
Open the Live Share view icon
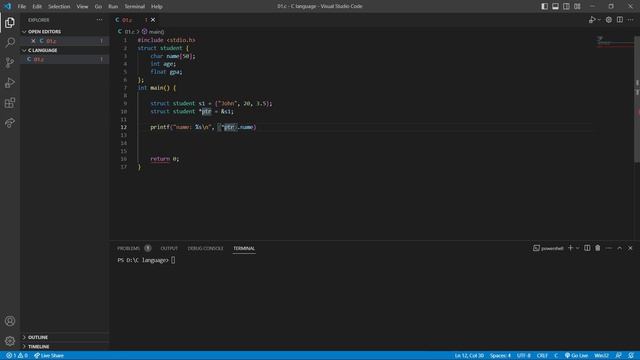click(x=10, y=122)
